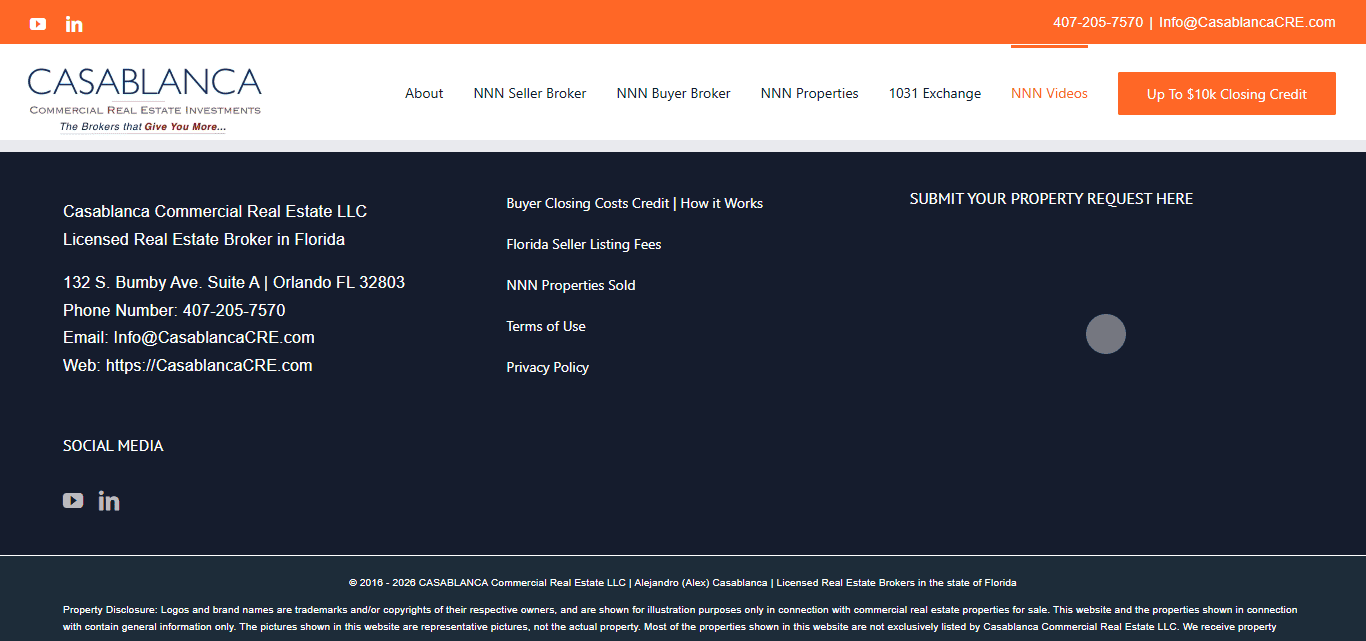Click the footer email Info@CasablancaCRE.com
This screenshot has height=641, width=1366.
coord(214,338)
